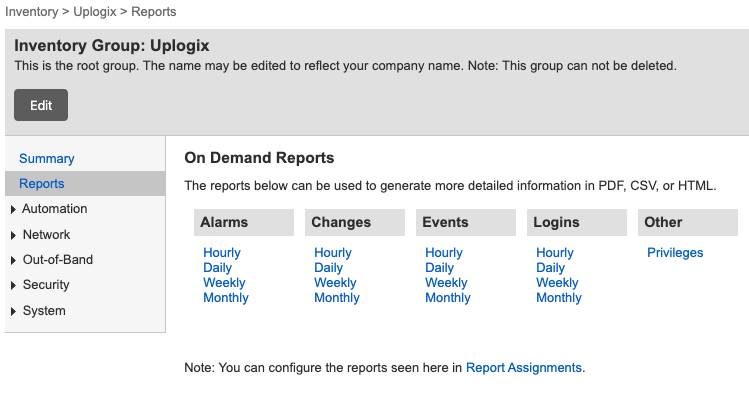Click the On Demand Reports heading
This screenshot has height=393, width=749.
click(x=259, y=158)
